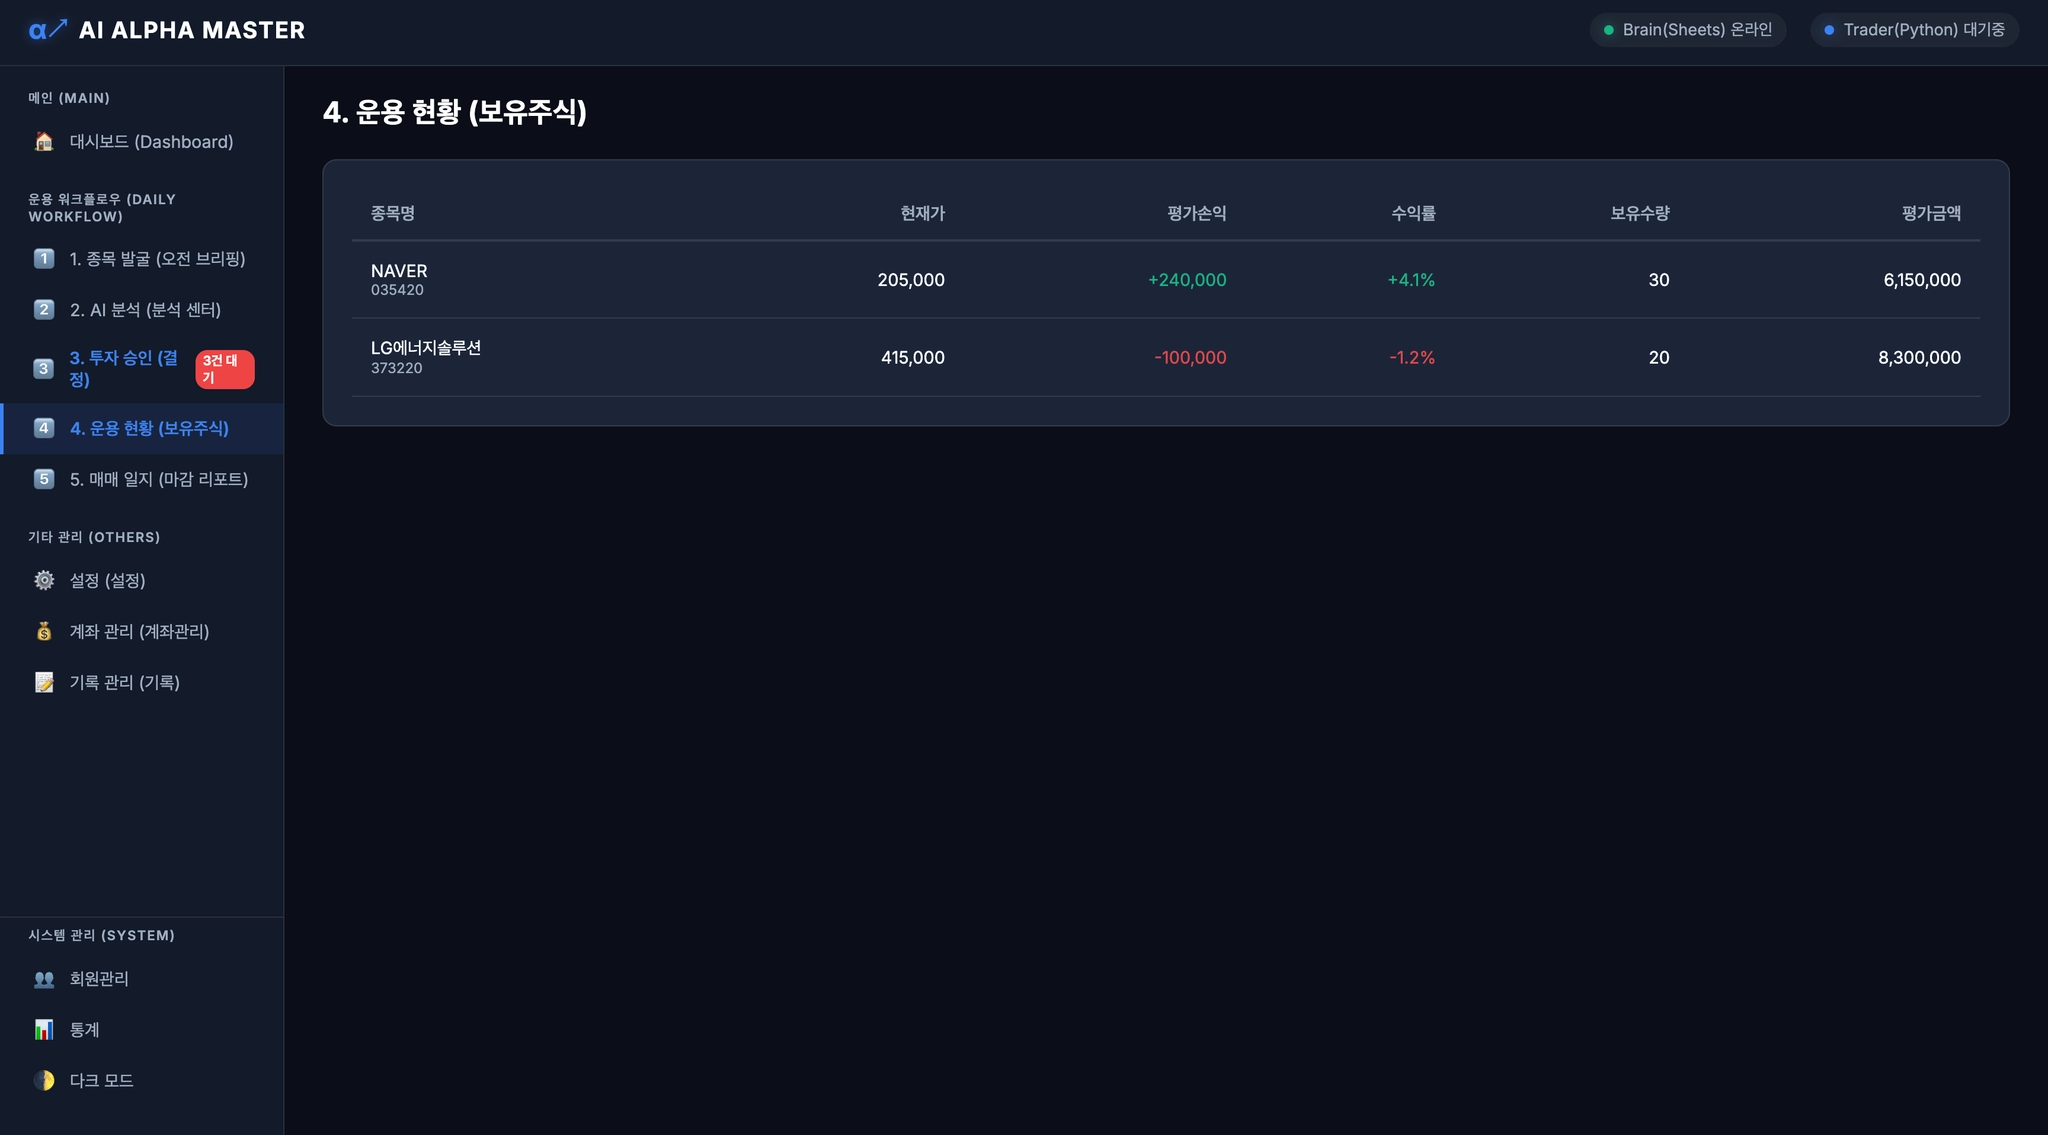Click the AI Alpha Master logo icon
The width and height of the screenshot is (2048, 1135).
point(47,30)
